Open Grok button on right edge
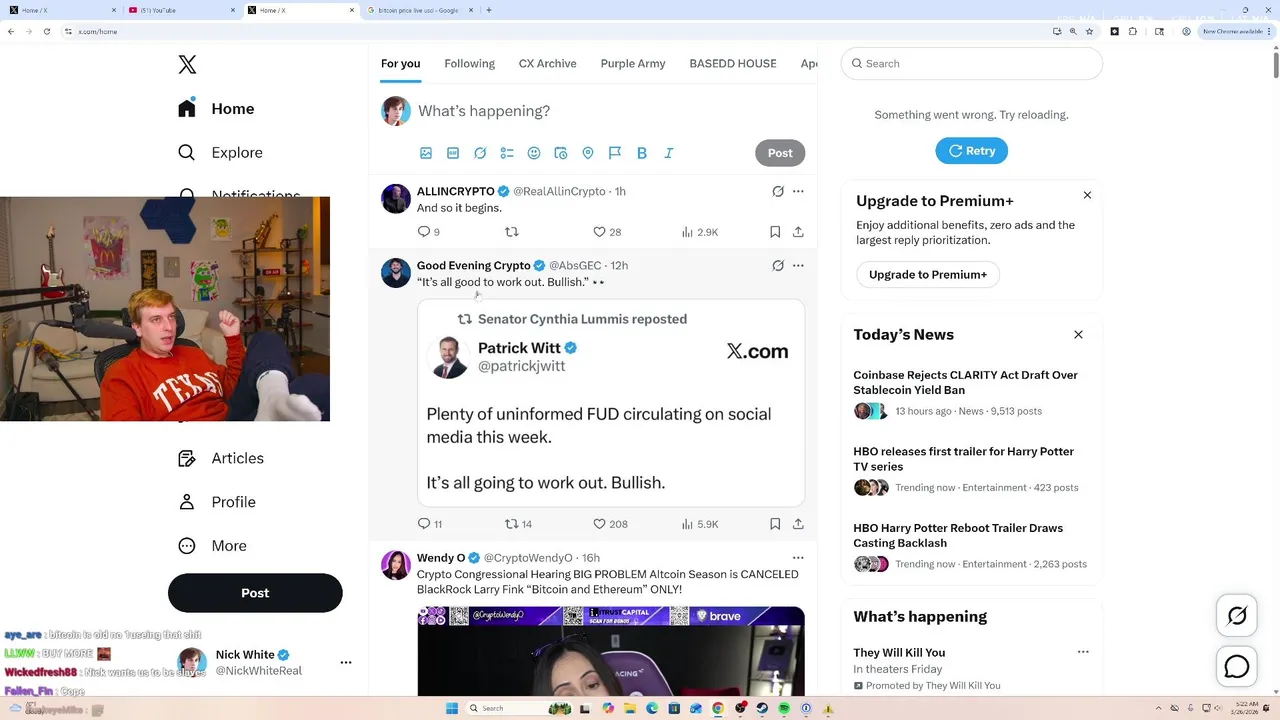Screen dimensions: 1280x720 pyautogui.click(x=1237, y=616)
